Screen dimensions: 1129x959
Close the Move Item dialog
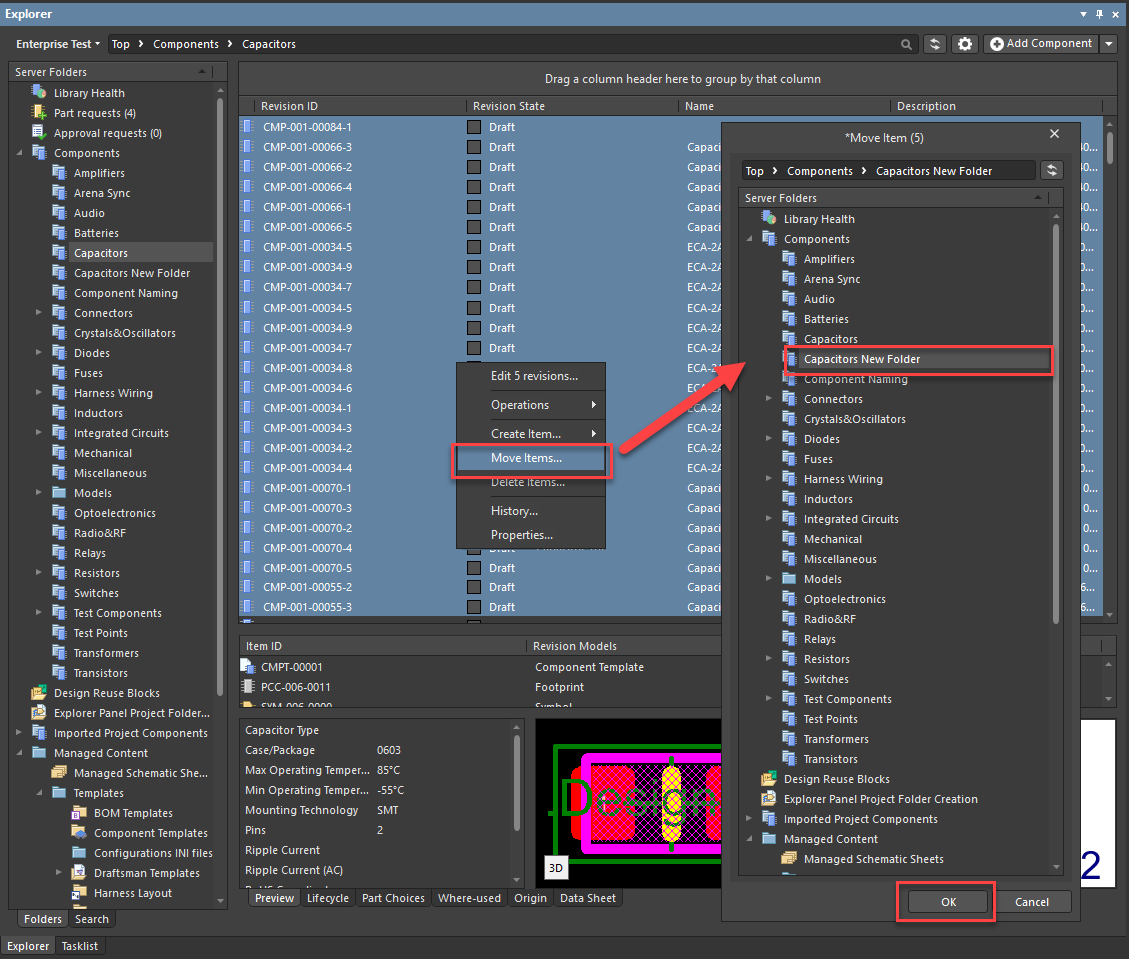1054,134
